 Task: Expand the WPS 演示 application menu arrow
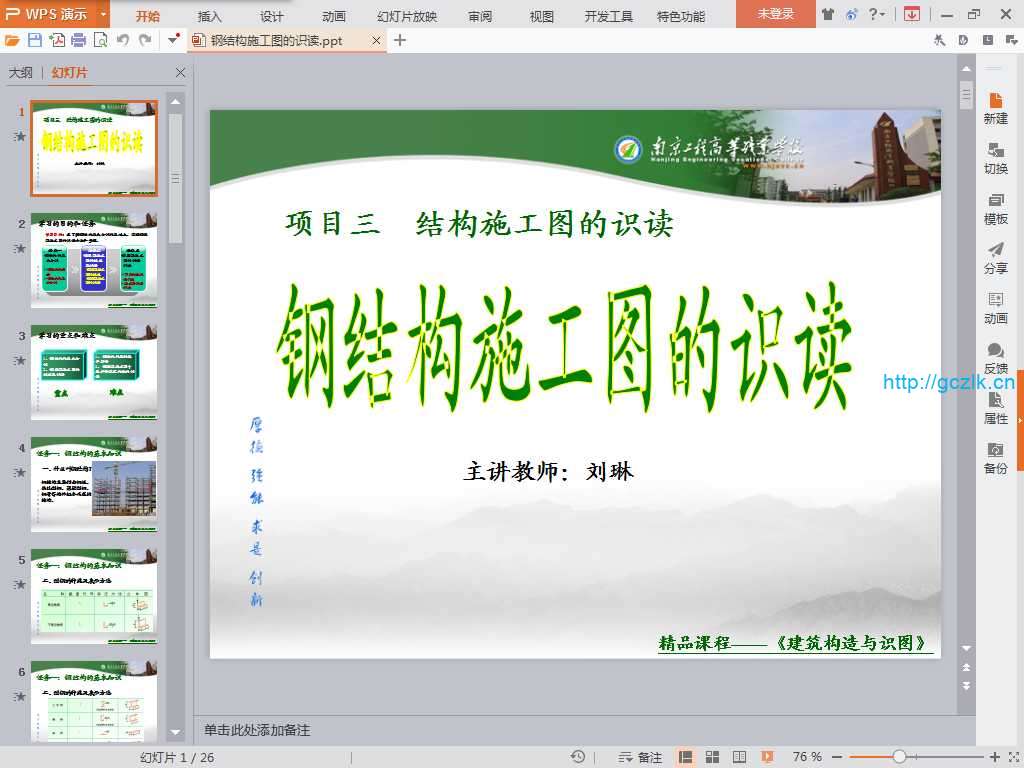[x=103, y=14]
